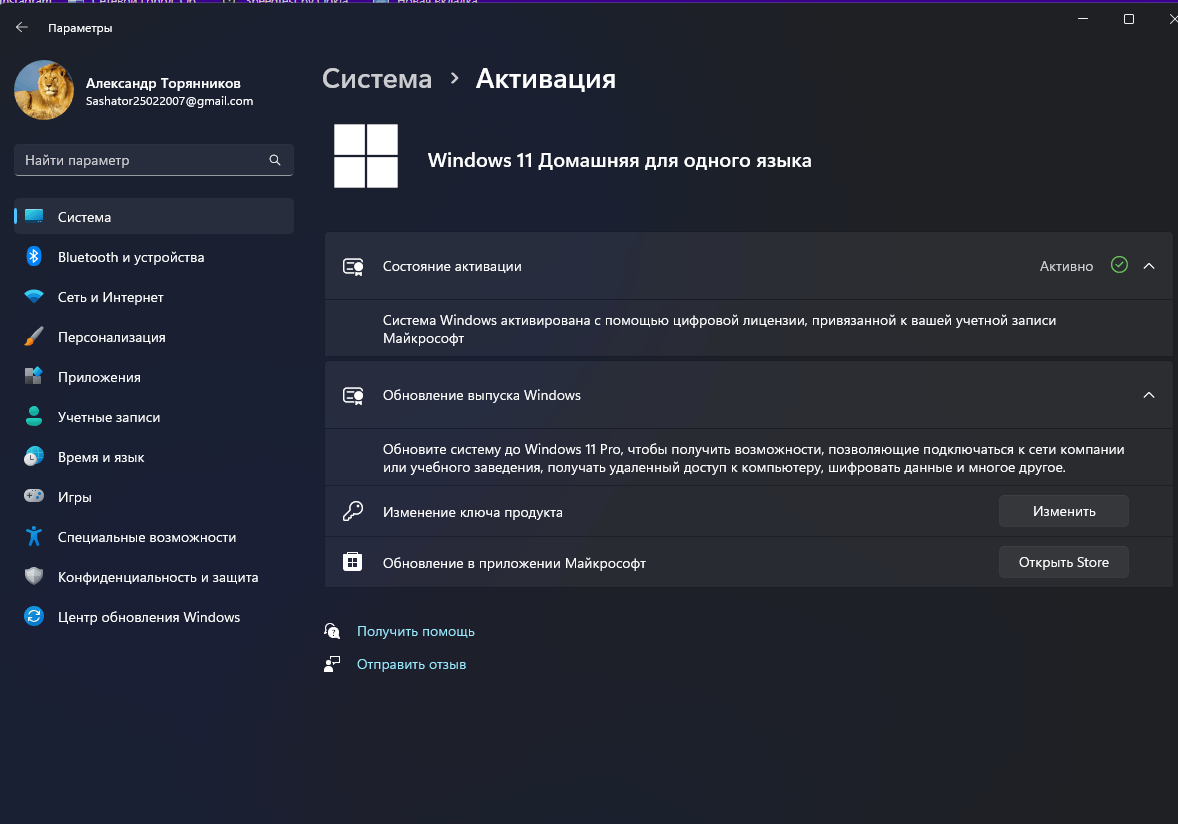This screenshot has width=1178, height=824.
Task: Click the certificate icon beside Состояние активации
Action: pyautogui.click(x=353, y=267)
